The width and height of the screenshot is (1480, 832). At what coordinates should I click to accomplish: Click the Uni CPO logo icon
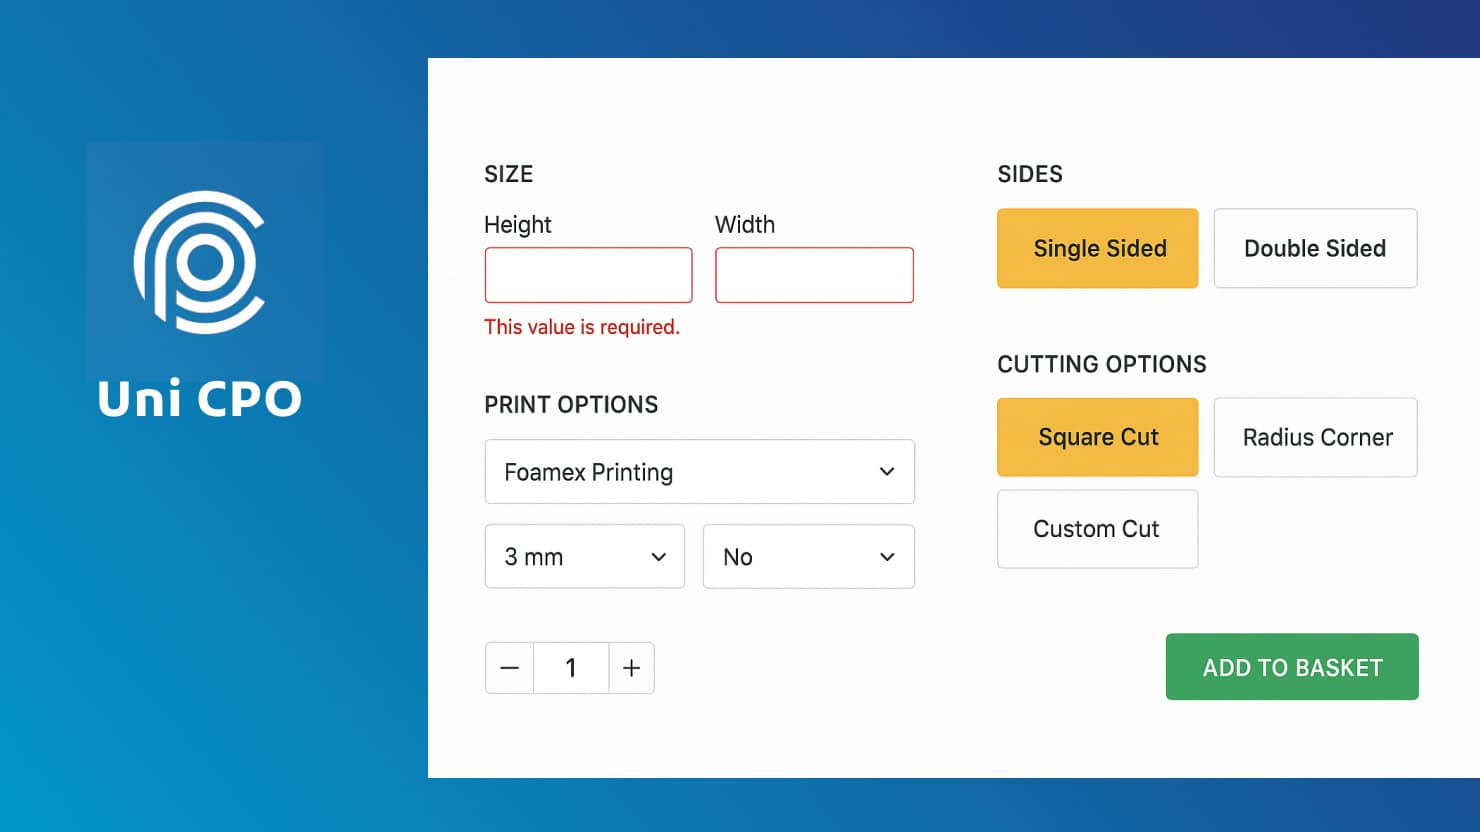pyautogui.click(x=204, y=262)
